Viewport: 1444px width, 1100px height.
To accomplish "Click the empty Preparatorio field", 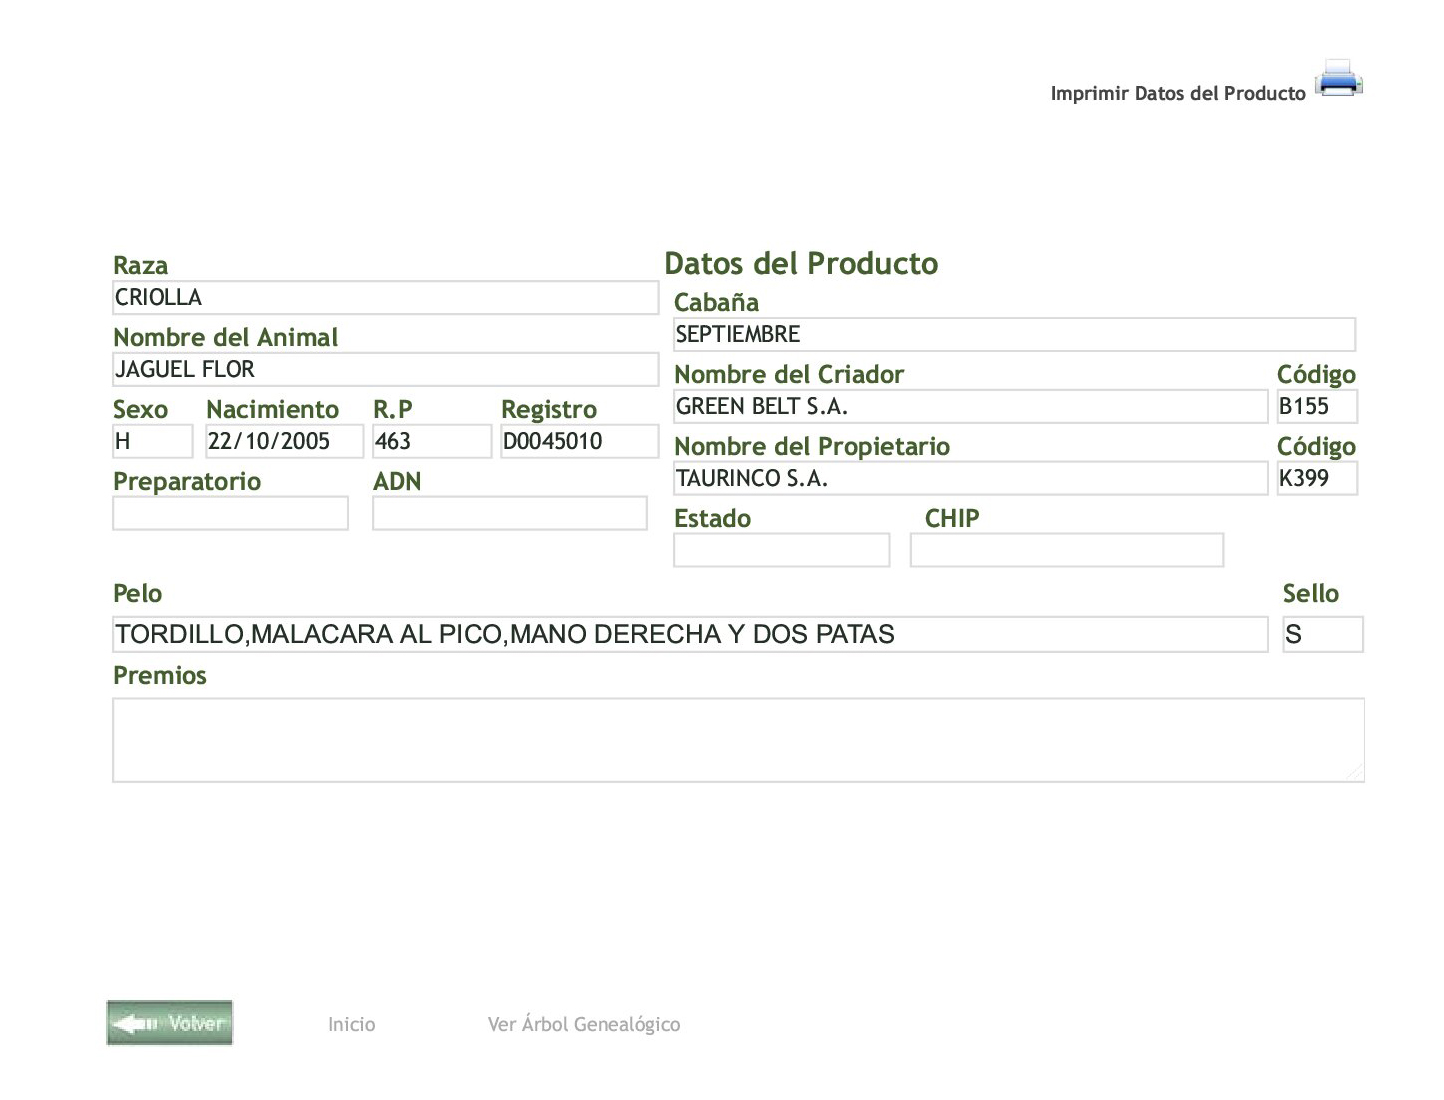I will 230,514.
